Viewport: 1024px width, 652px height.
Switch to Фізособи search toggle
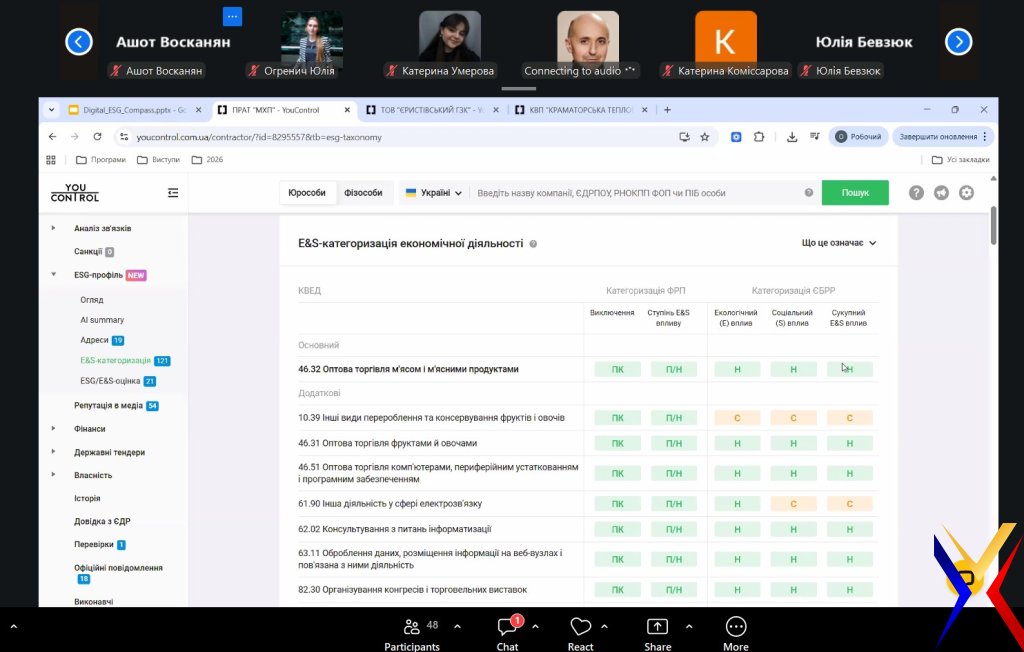(x=364, y=193)
